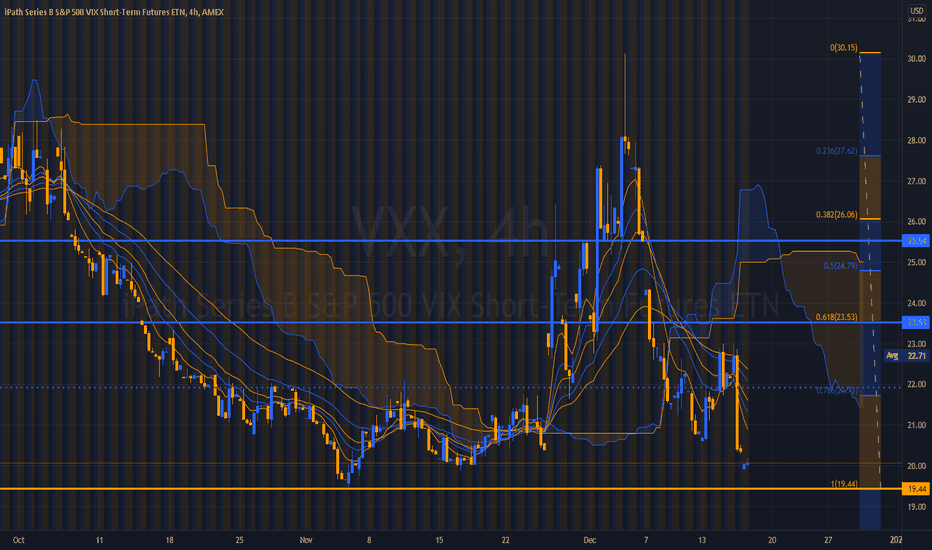Click the 20 date label on time axis
The width and height of the screenshot is (932, 550).
click(x=772, y=540)
